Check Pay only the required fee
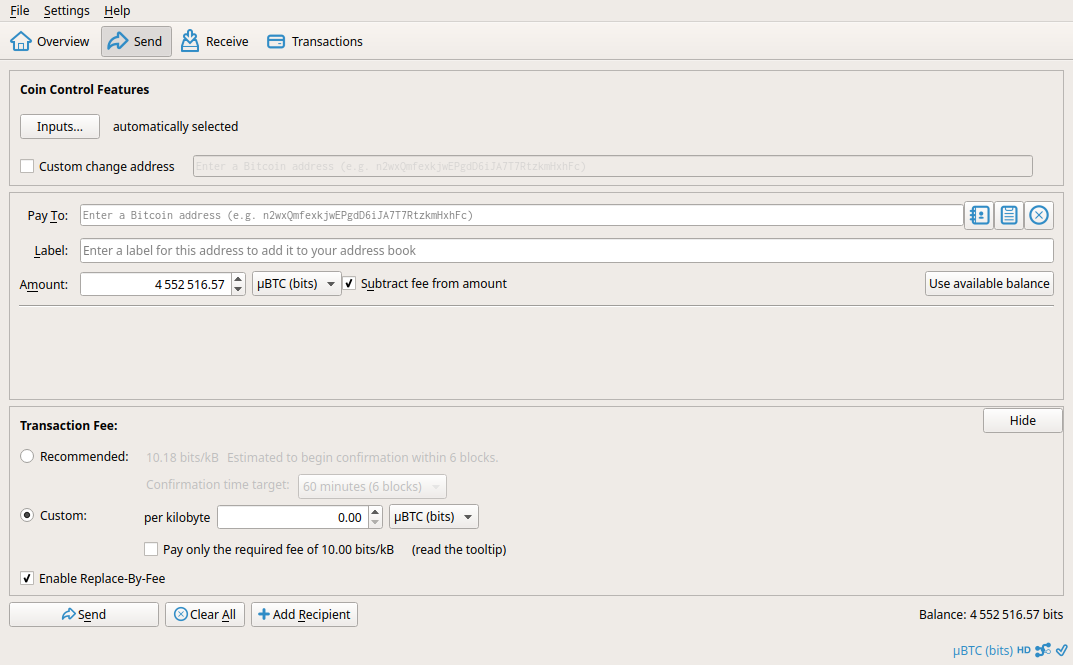Viewport: 1073px width, 665px height. point(151,549)
